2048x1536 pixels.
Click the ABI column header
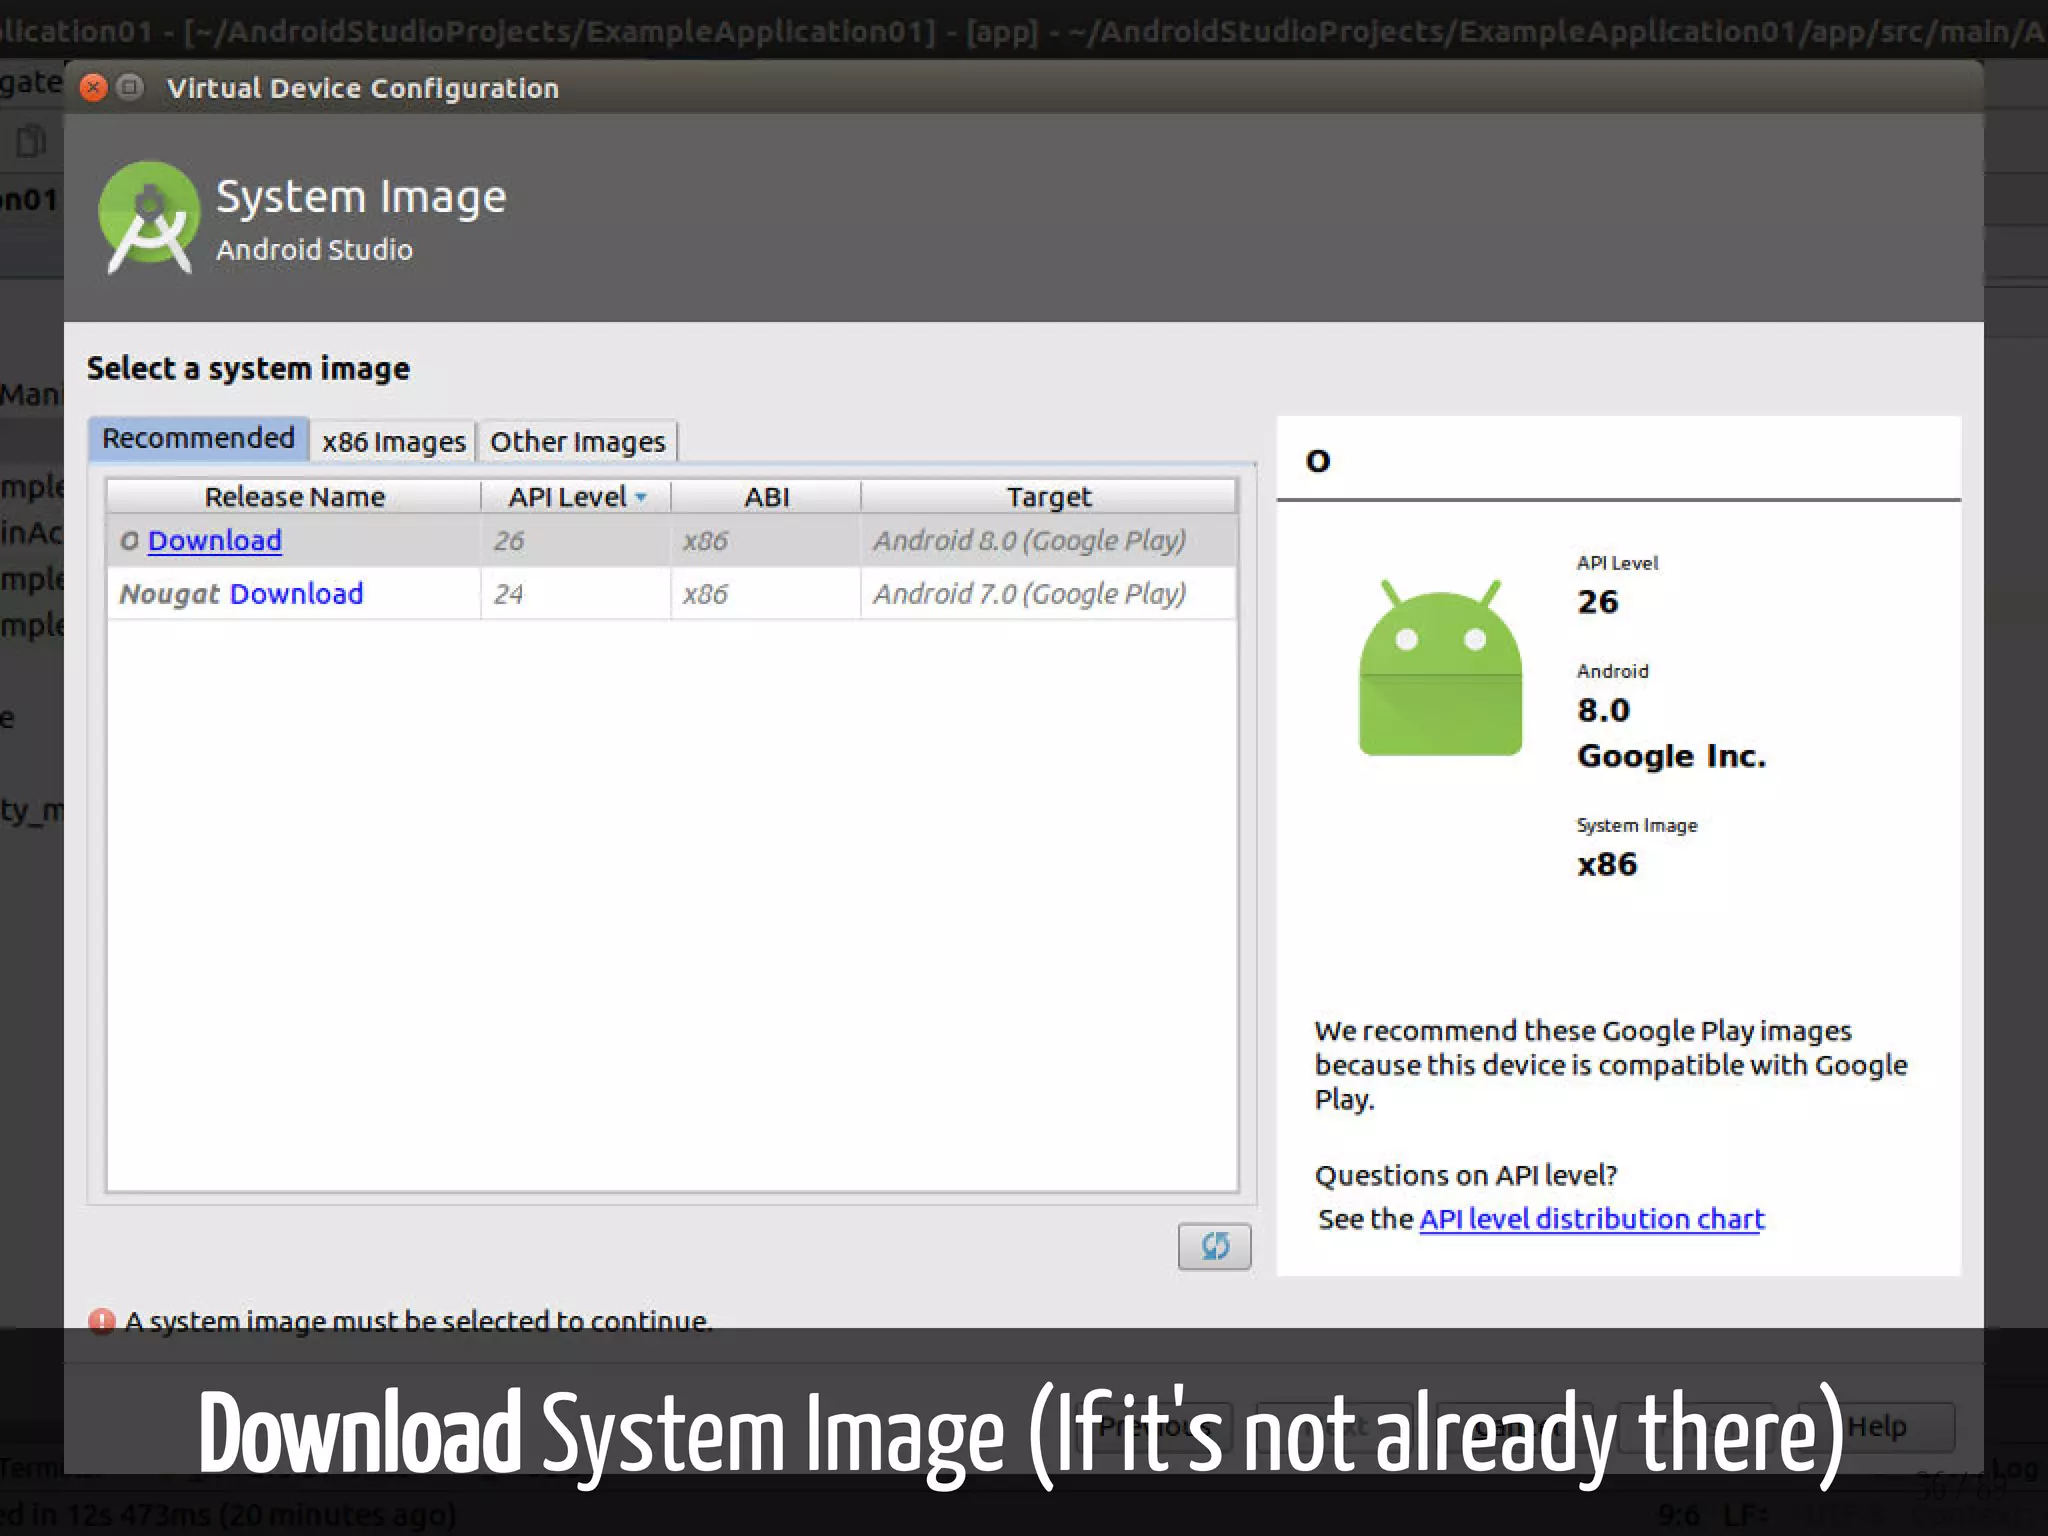pos(766,497)
